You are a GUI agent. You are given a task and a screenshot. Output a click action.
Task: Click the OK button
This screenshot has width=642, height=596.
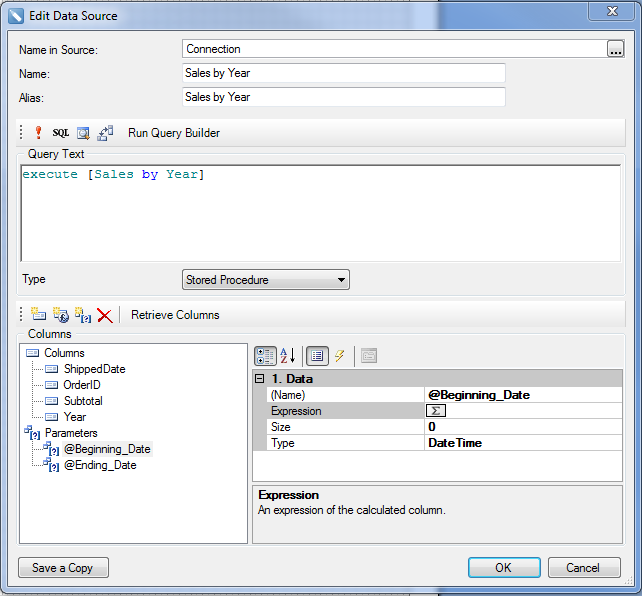[504, 567]
